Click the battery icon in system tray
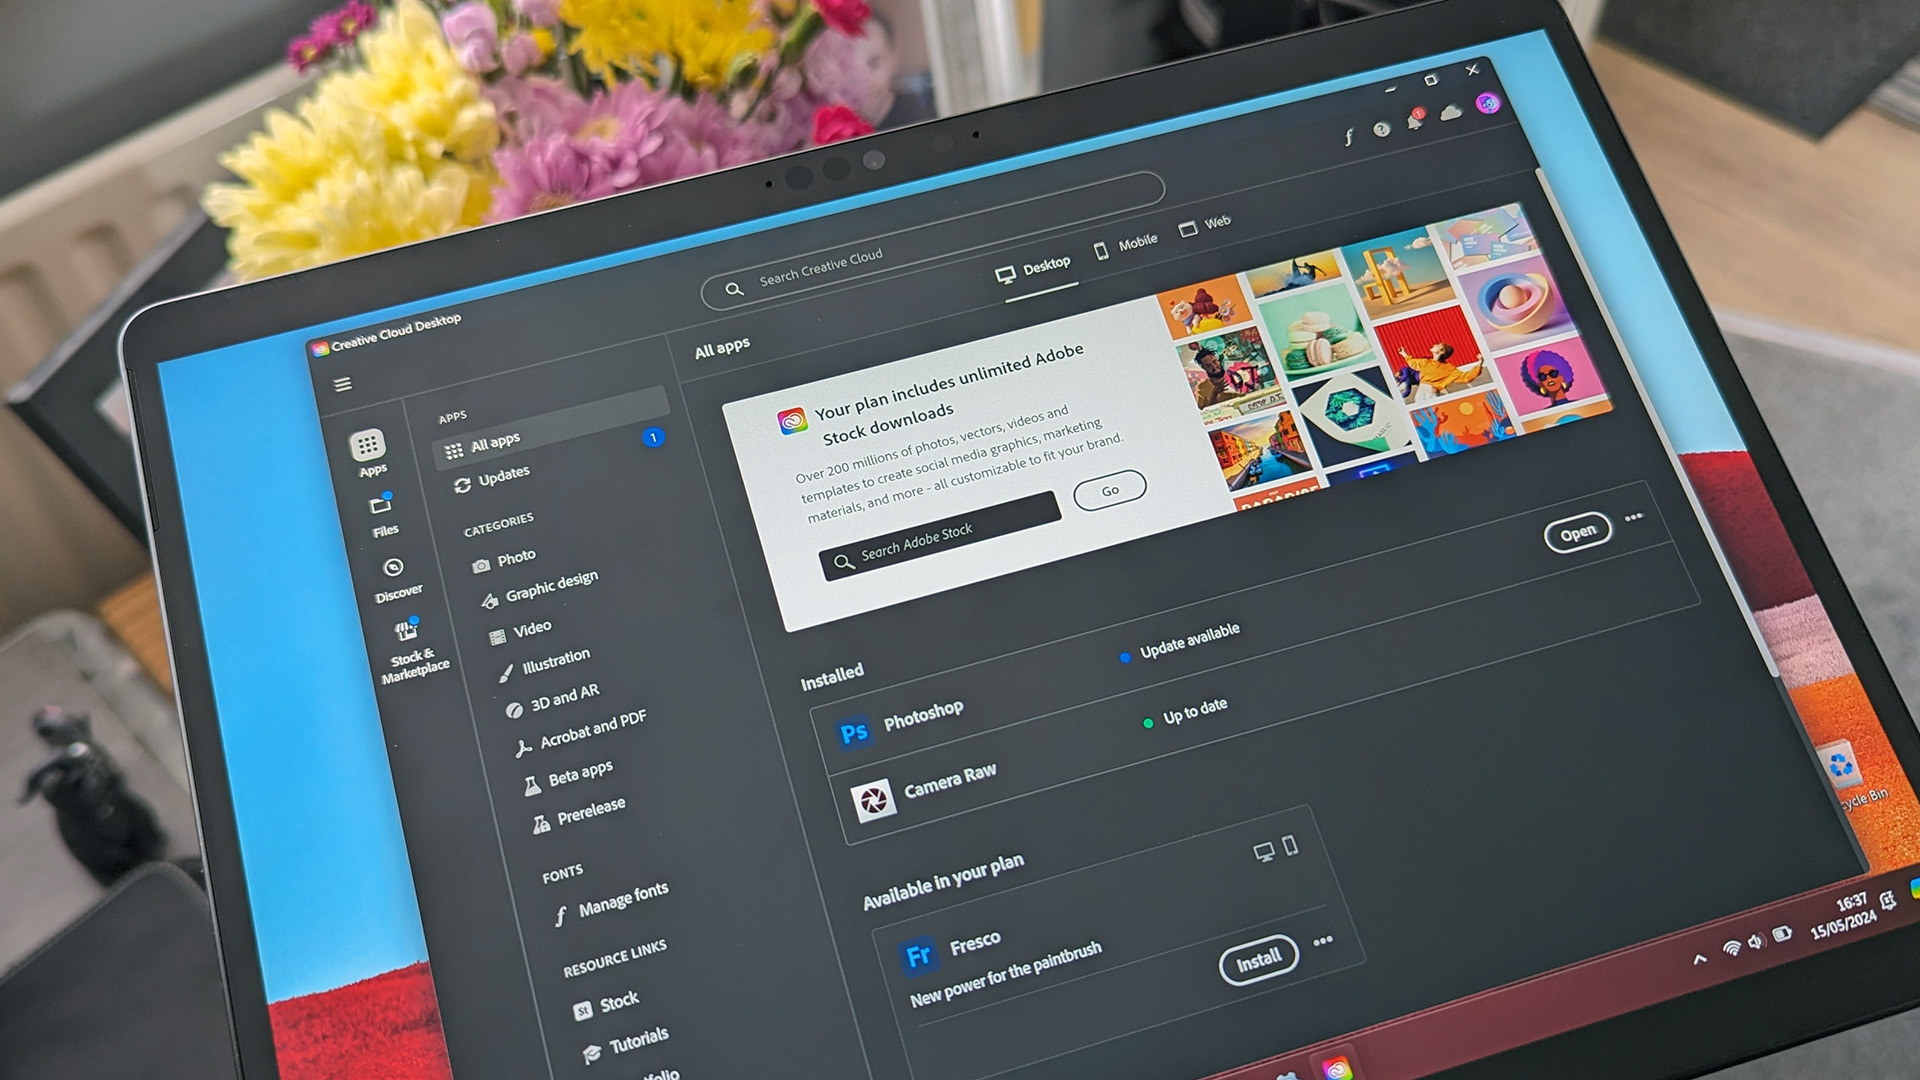1920x1080 pixels. [1782, 934]
